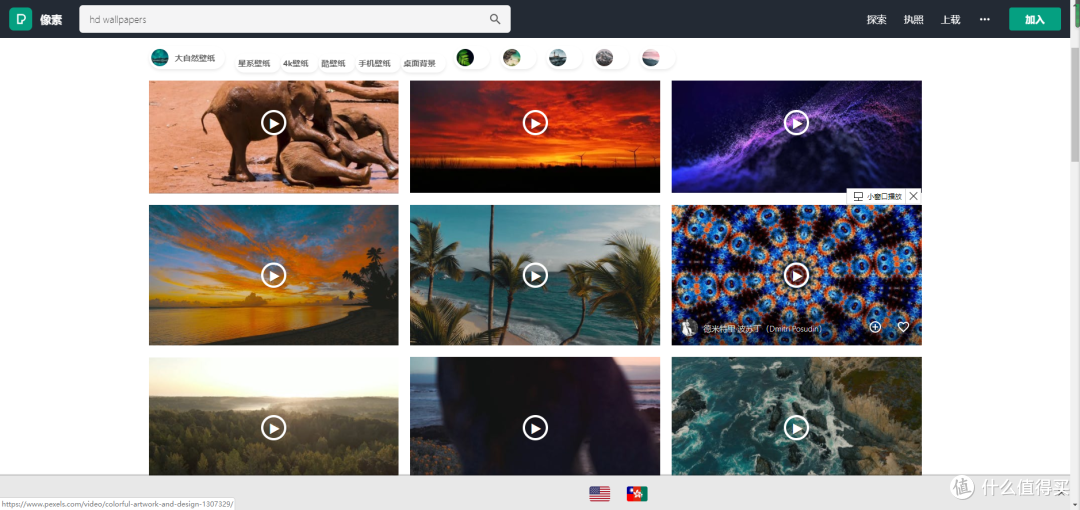Play the purple particle wave video

(796, 123)
